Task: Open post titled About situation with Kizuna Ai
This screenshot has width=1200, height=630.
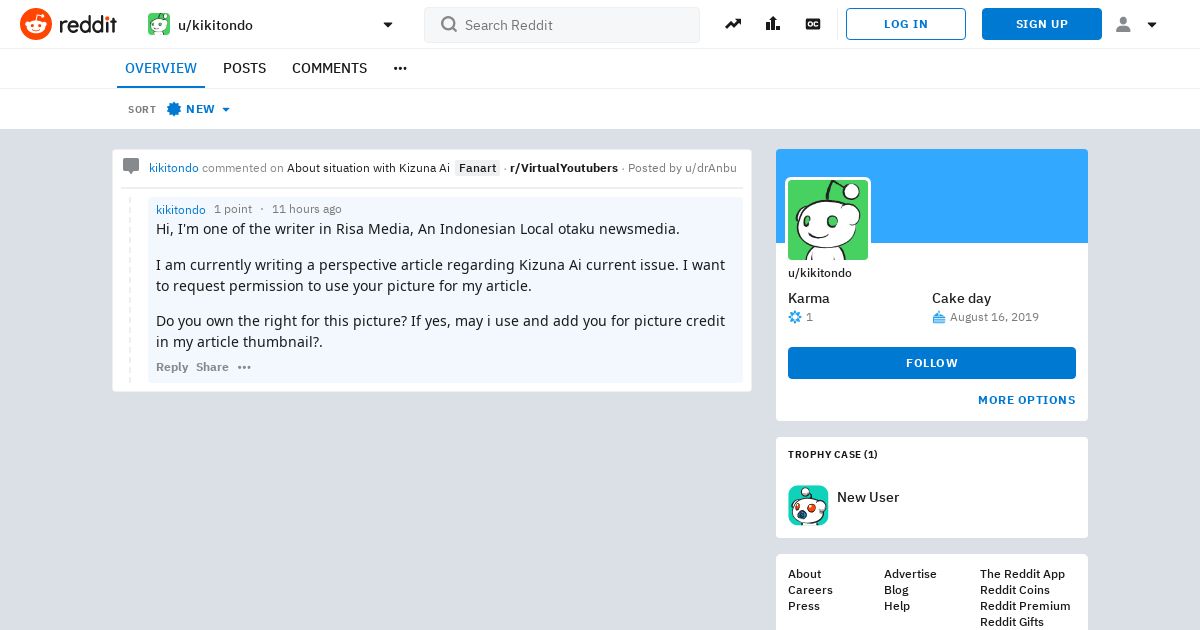Action: coord(368,168)
